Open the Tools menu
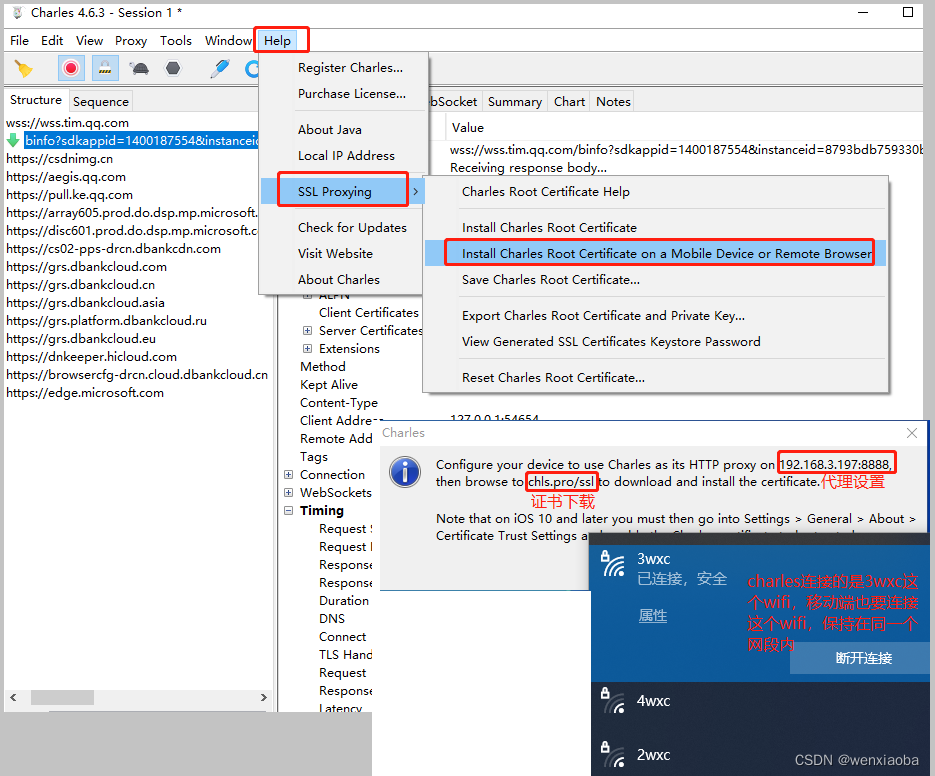The image size is (935, 776). tap(175, 41)
